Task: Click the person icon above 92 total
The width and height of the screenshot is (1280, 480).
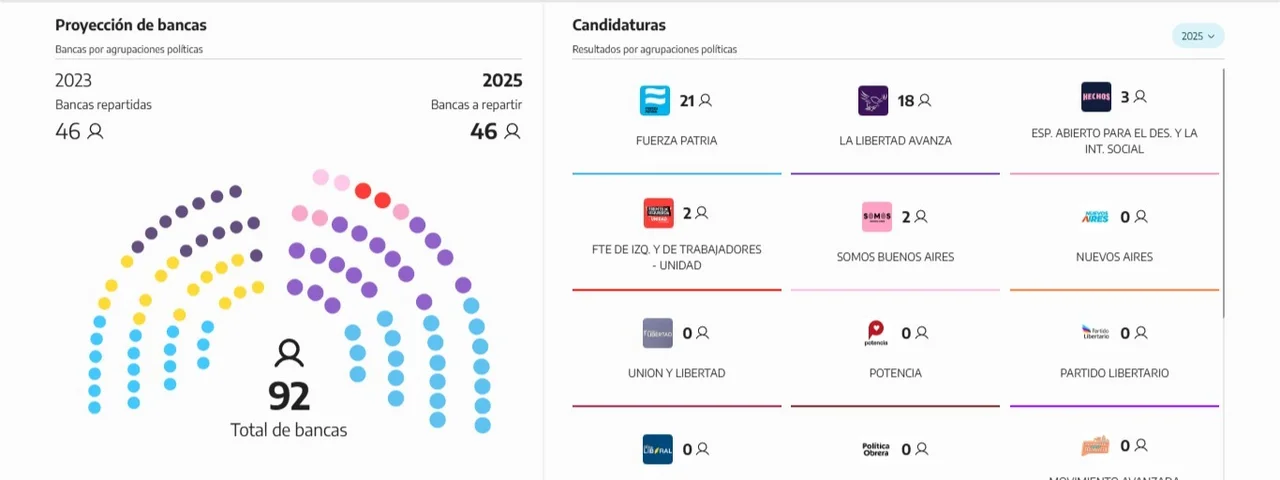Action: pyautogui.click(x=289, y=352)
